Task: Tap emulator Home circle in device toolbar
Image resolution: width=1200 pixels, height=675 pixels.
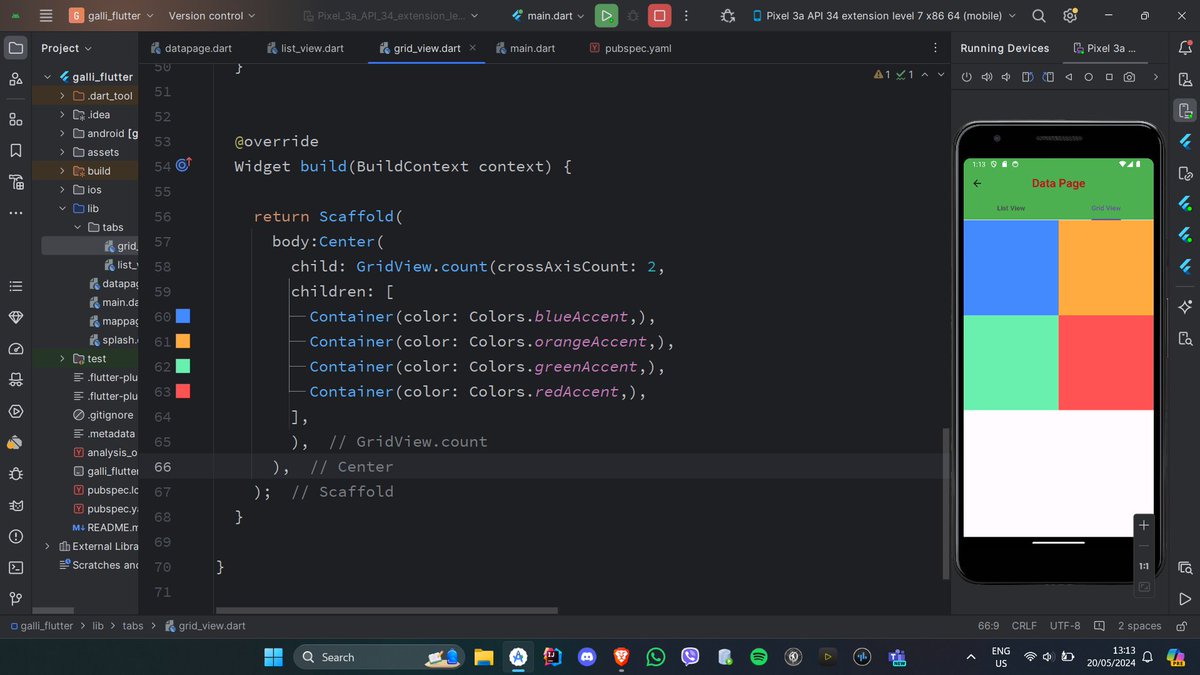Action: tap(1089, 77)
